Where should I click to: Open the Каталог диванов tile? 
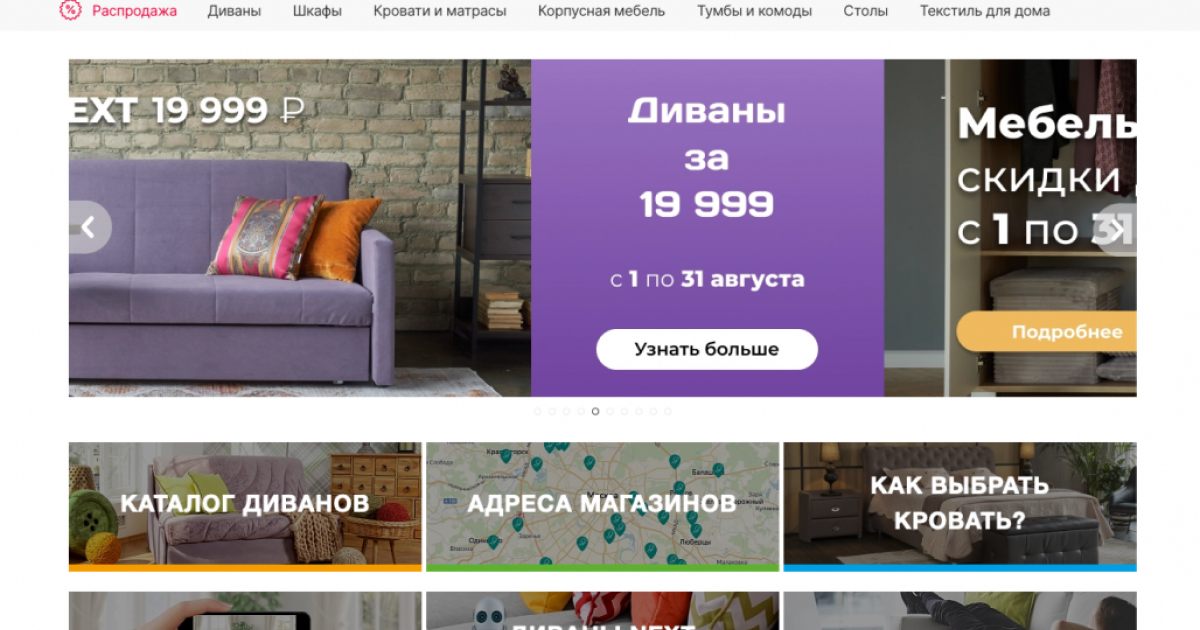click(245, 507)
